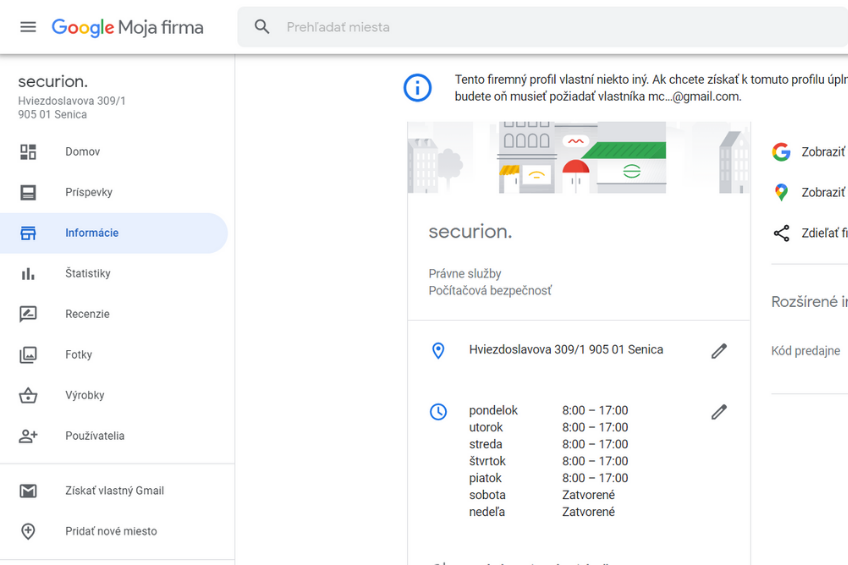This screenshot has width=848, height=565.
Task: Open the hamburger main menu
Action: [28, 27]
